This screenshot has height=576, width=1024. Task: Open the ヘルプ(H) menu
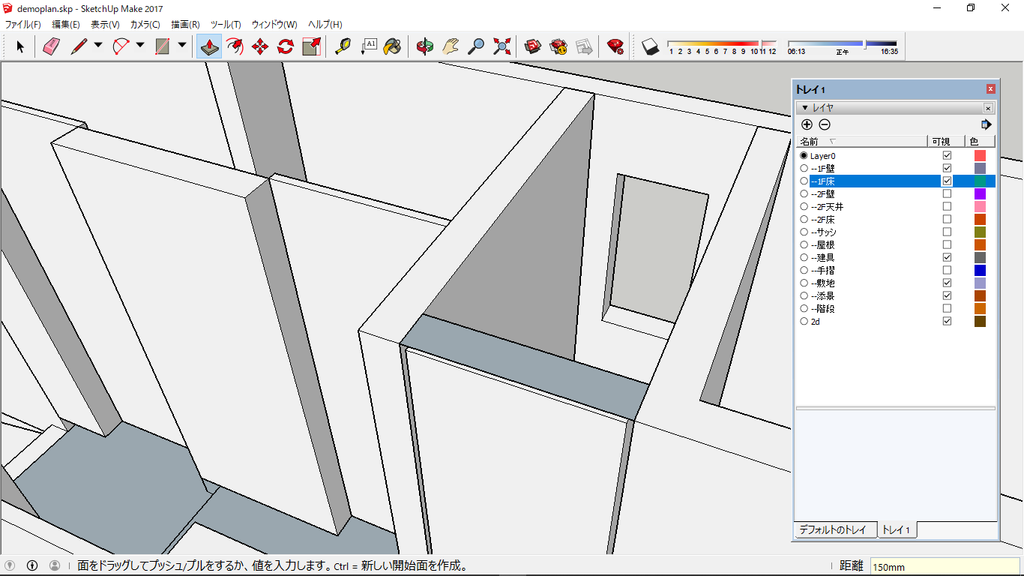coord(325,24)
